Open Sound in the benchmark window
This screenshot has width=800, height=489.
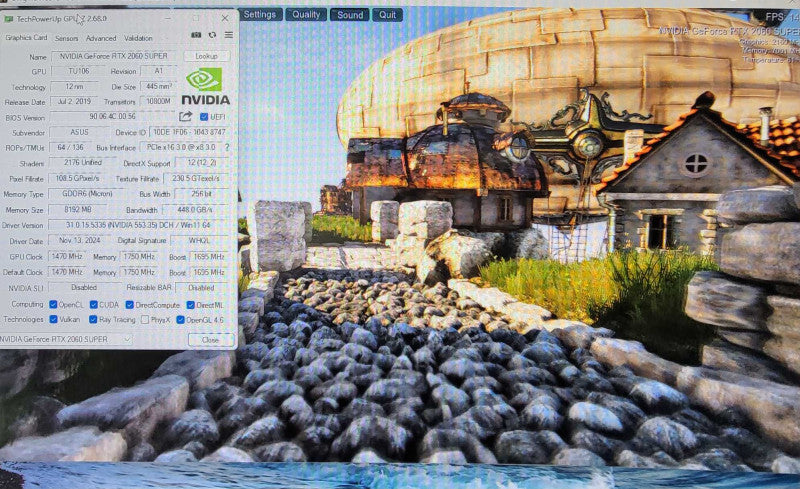(x=350, y=15)
